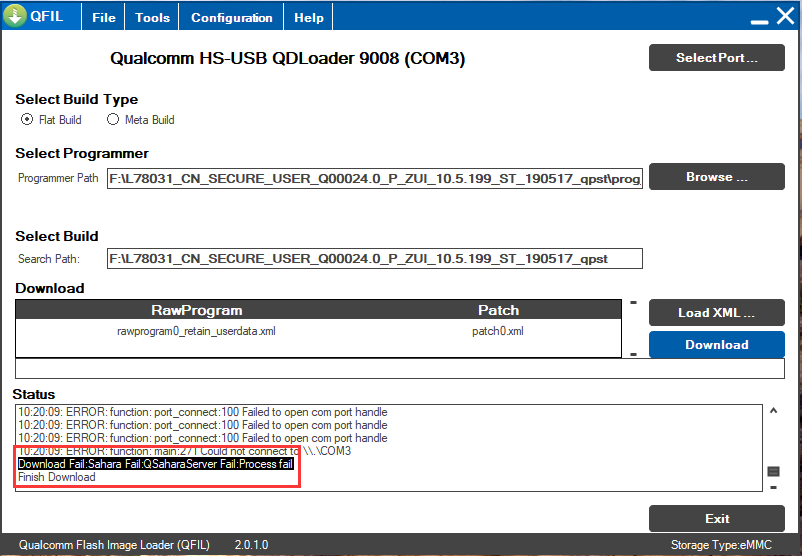This screenshot has width=802, height=556.
Task: Open the File menu
Action: click(104, 17)
